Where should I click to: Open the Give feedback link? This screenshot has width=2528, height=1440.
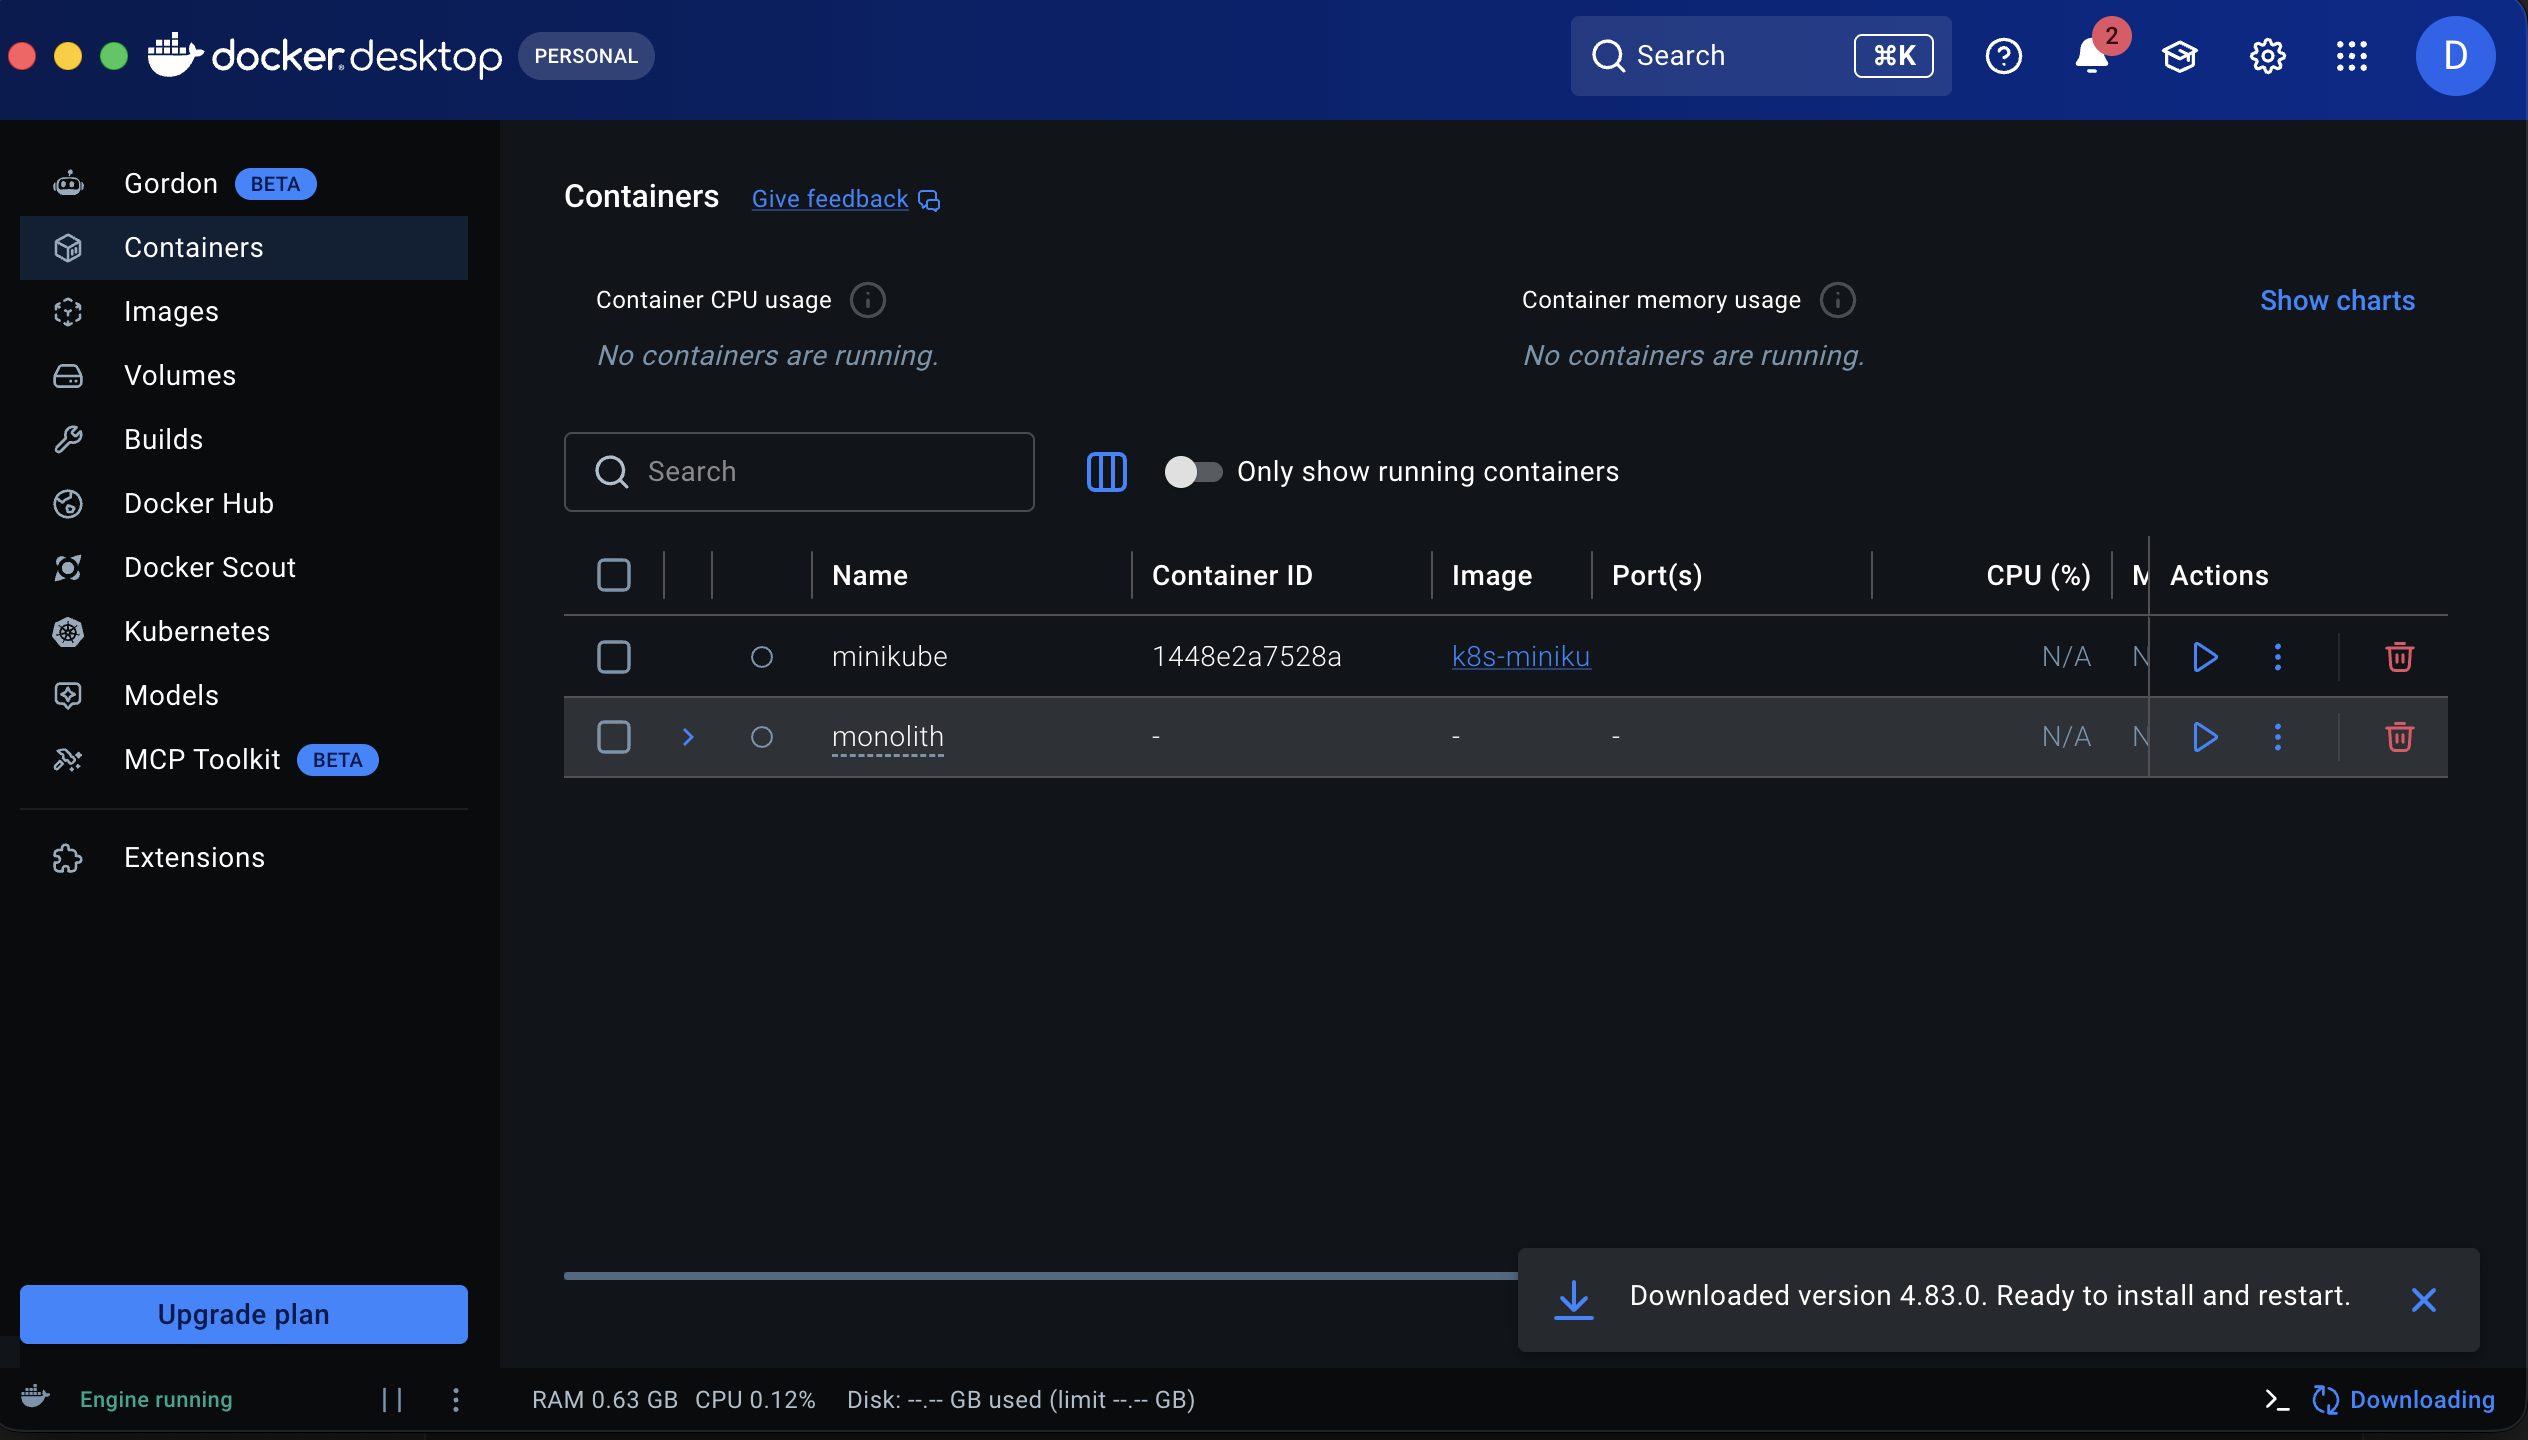point(845,199)
